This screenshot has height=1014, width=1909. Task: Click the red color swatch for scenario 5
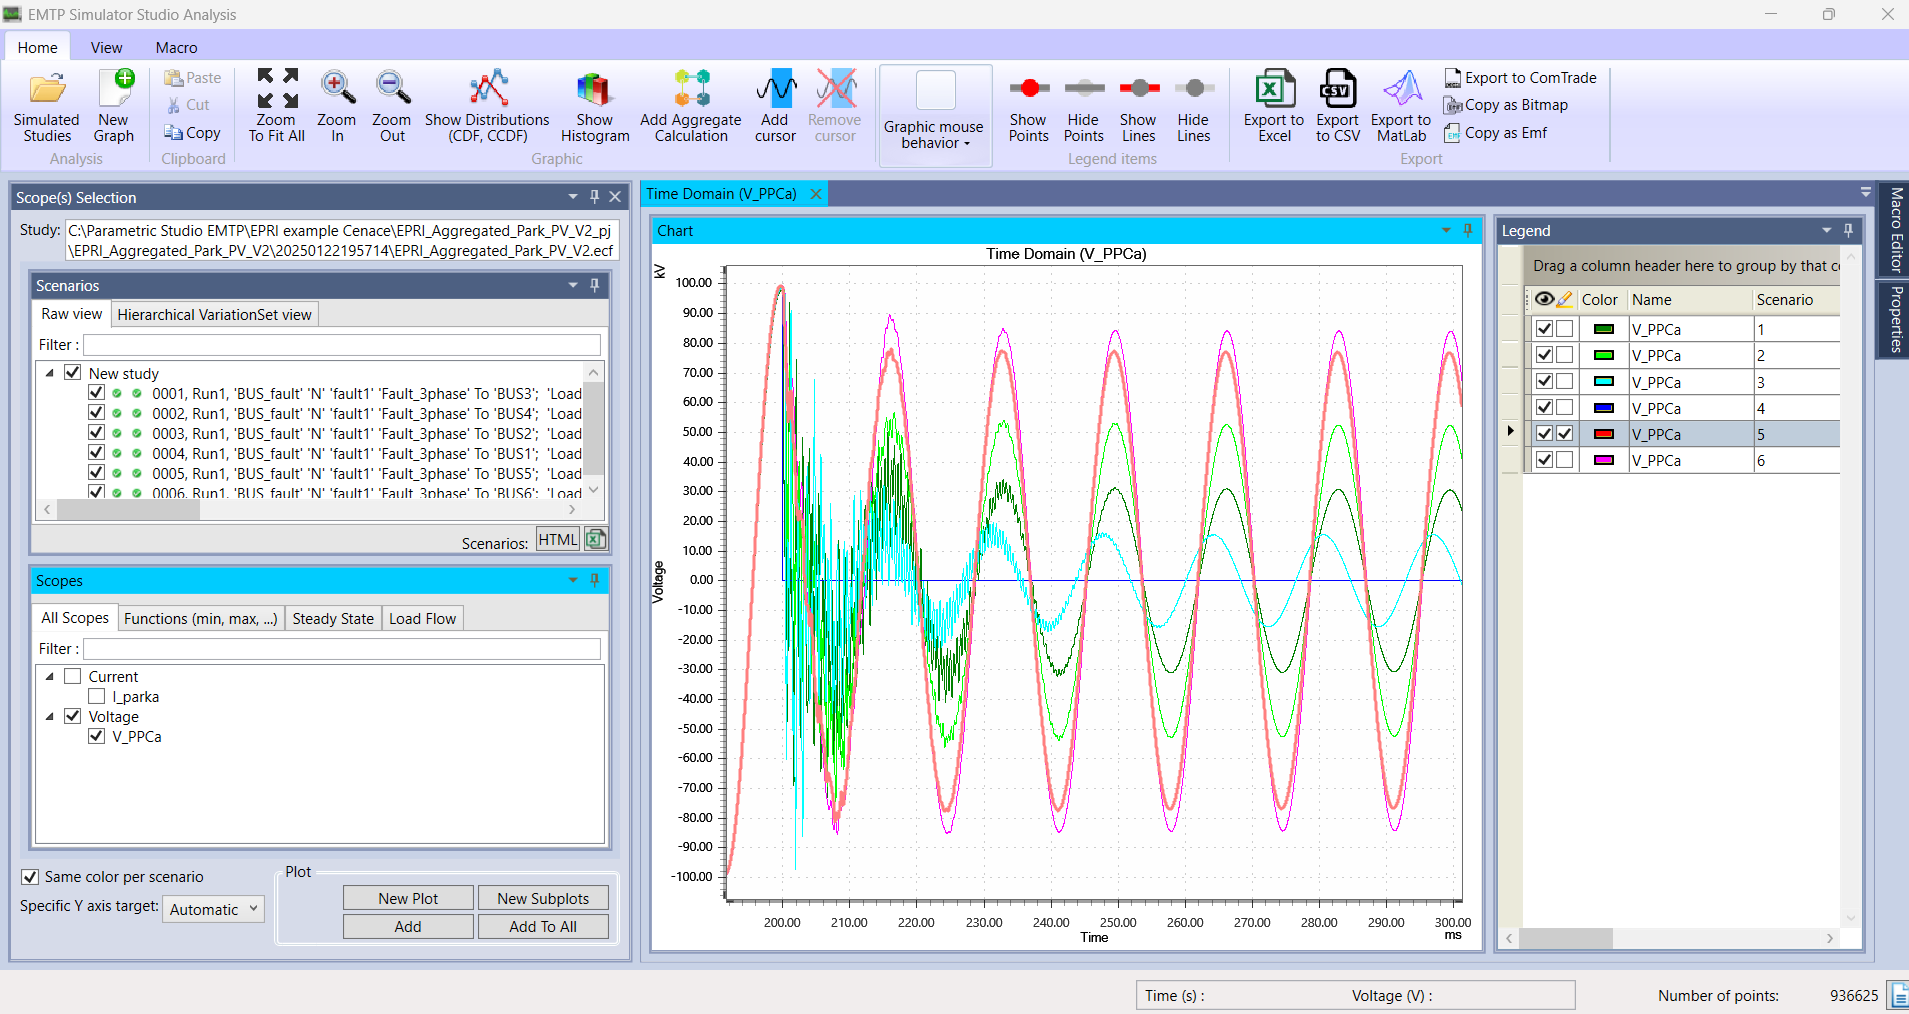1602,433
